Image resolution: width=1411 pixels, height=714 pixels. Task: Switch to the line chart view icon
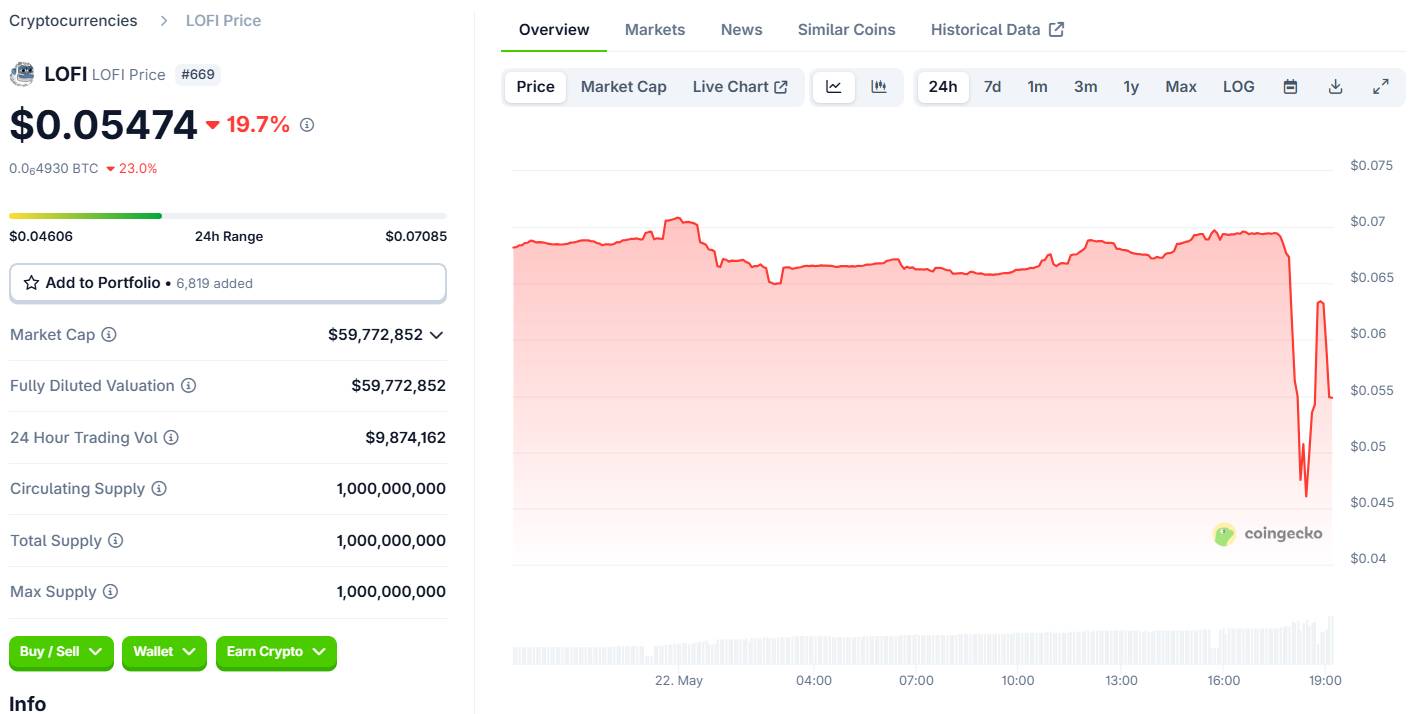click(834, 87)
